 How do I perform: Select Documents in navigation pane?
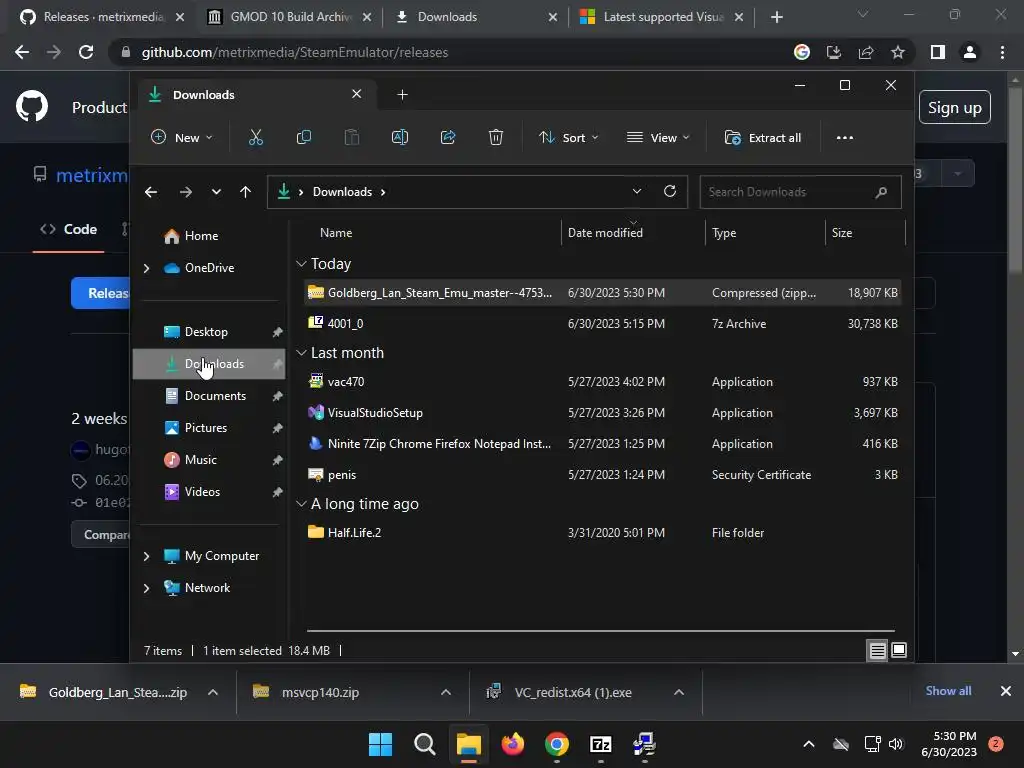209,396
